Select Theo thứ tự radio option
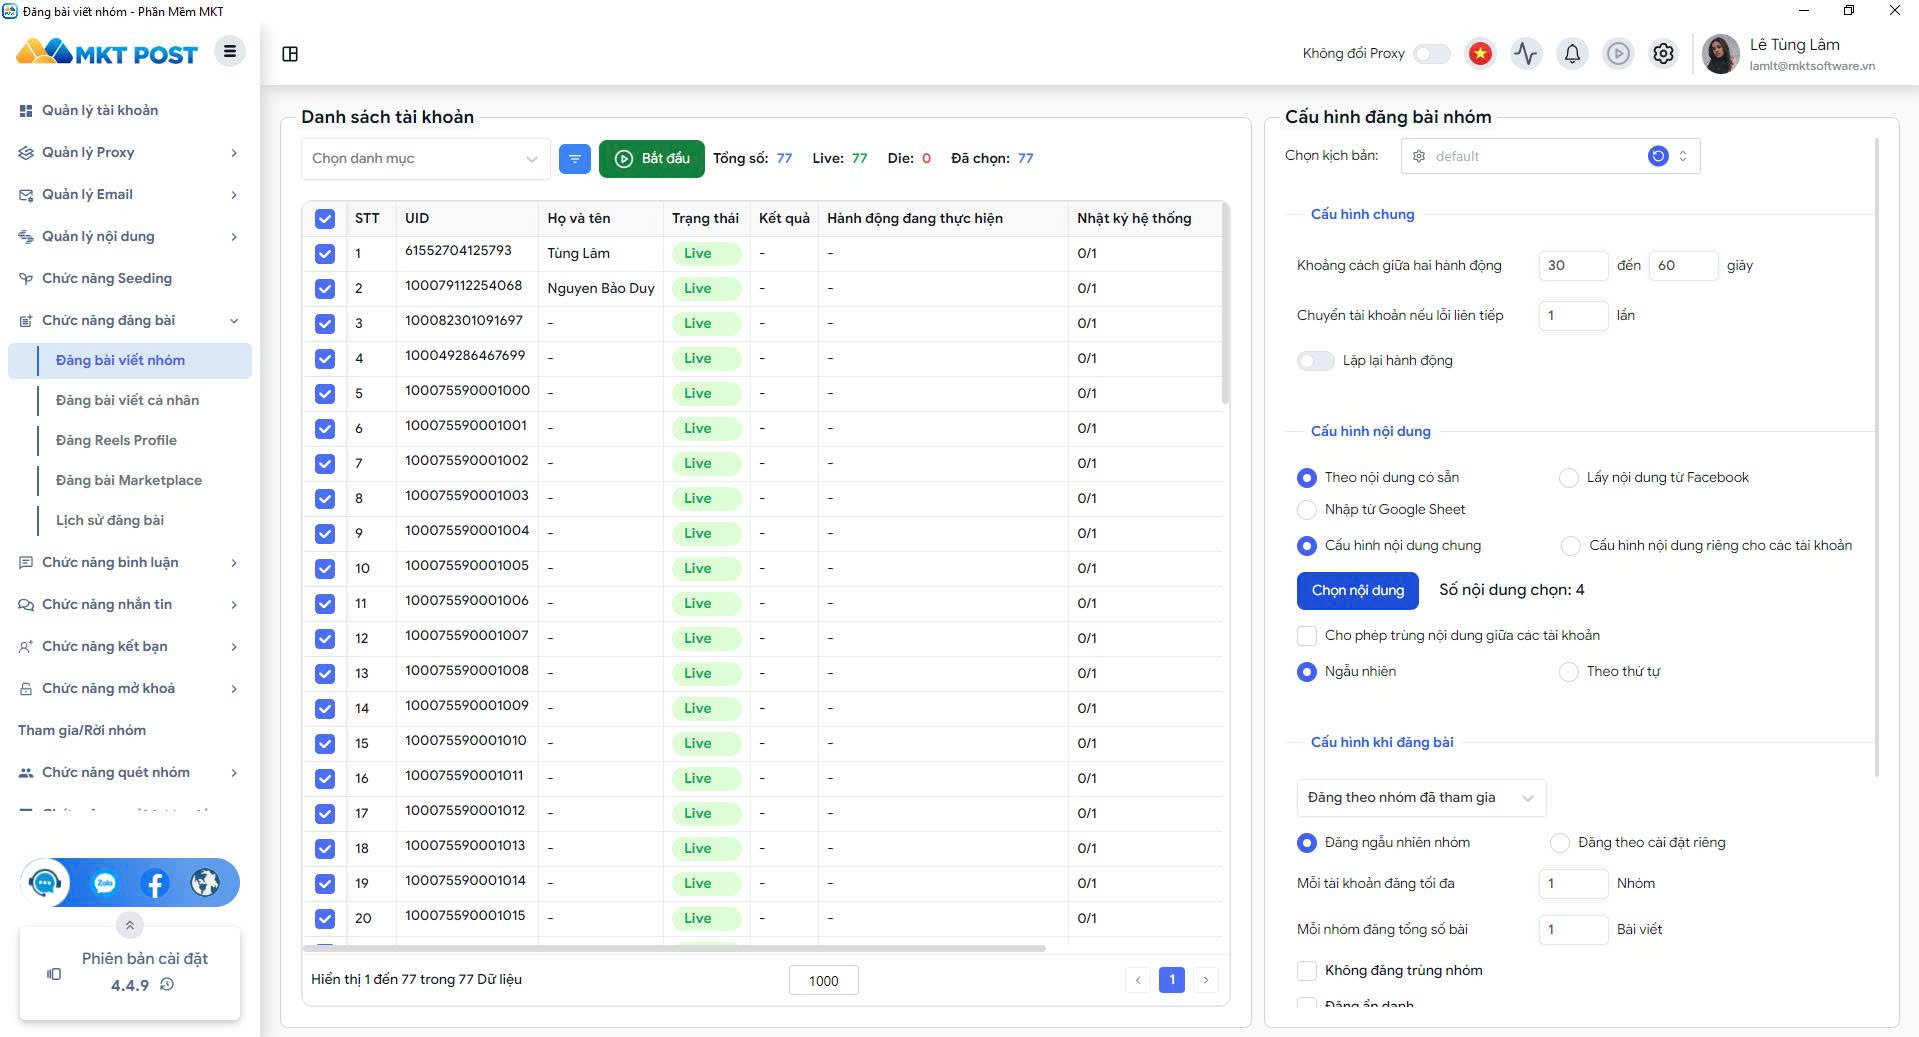The width and height of the screenshot is (1919, 1037). 1569,672
